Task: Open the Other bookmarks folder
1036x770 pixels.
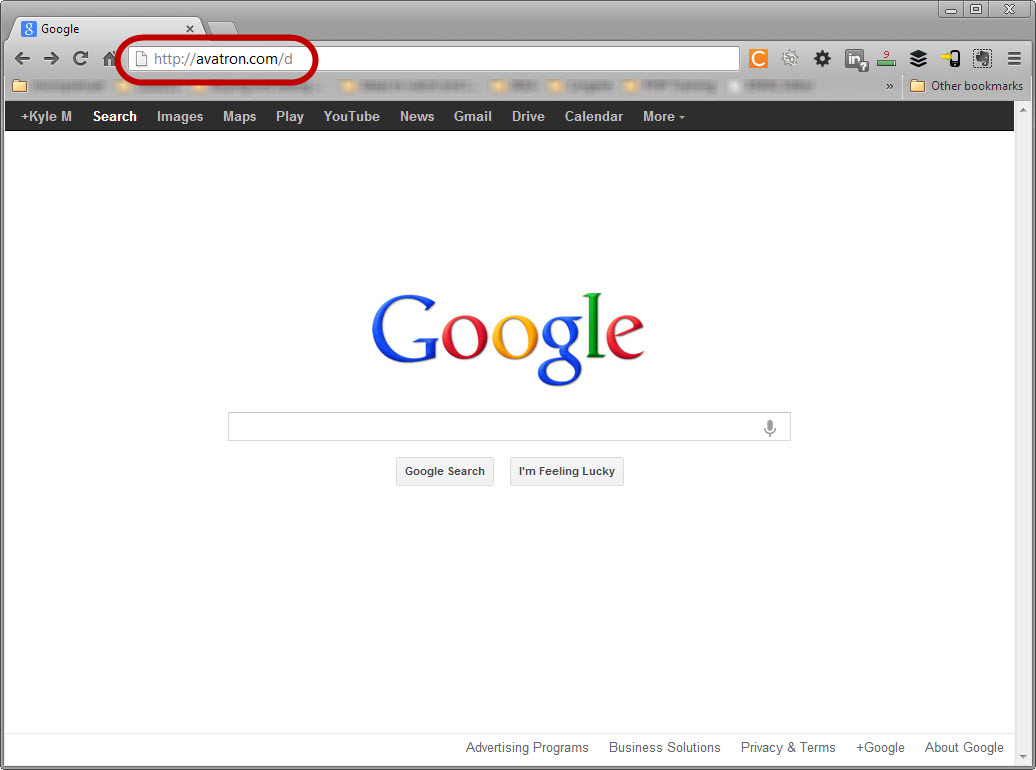Action: tap(966, 86)
